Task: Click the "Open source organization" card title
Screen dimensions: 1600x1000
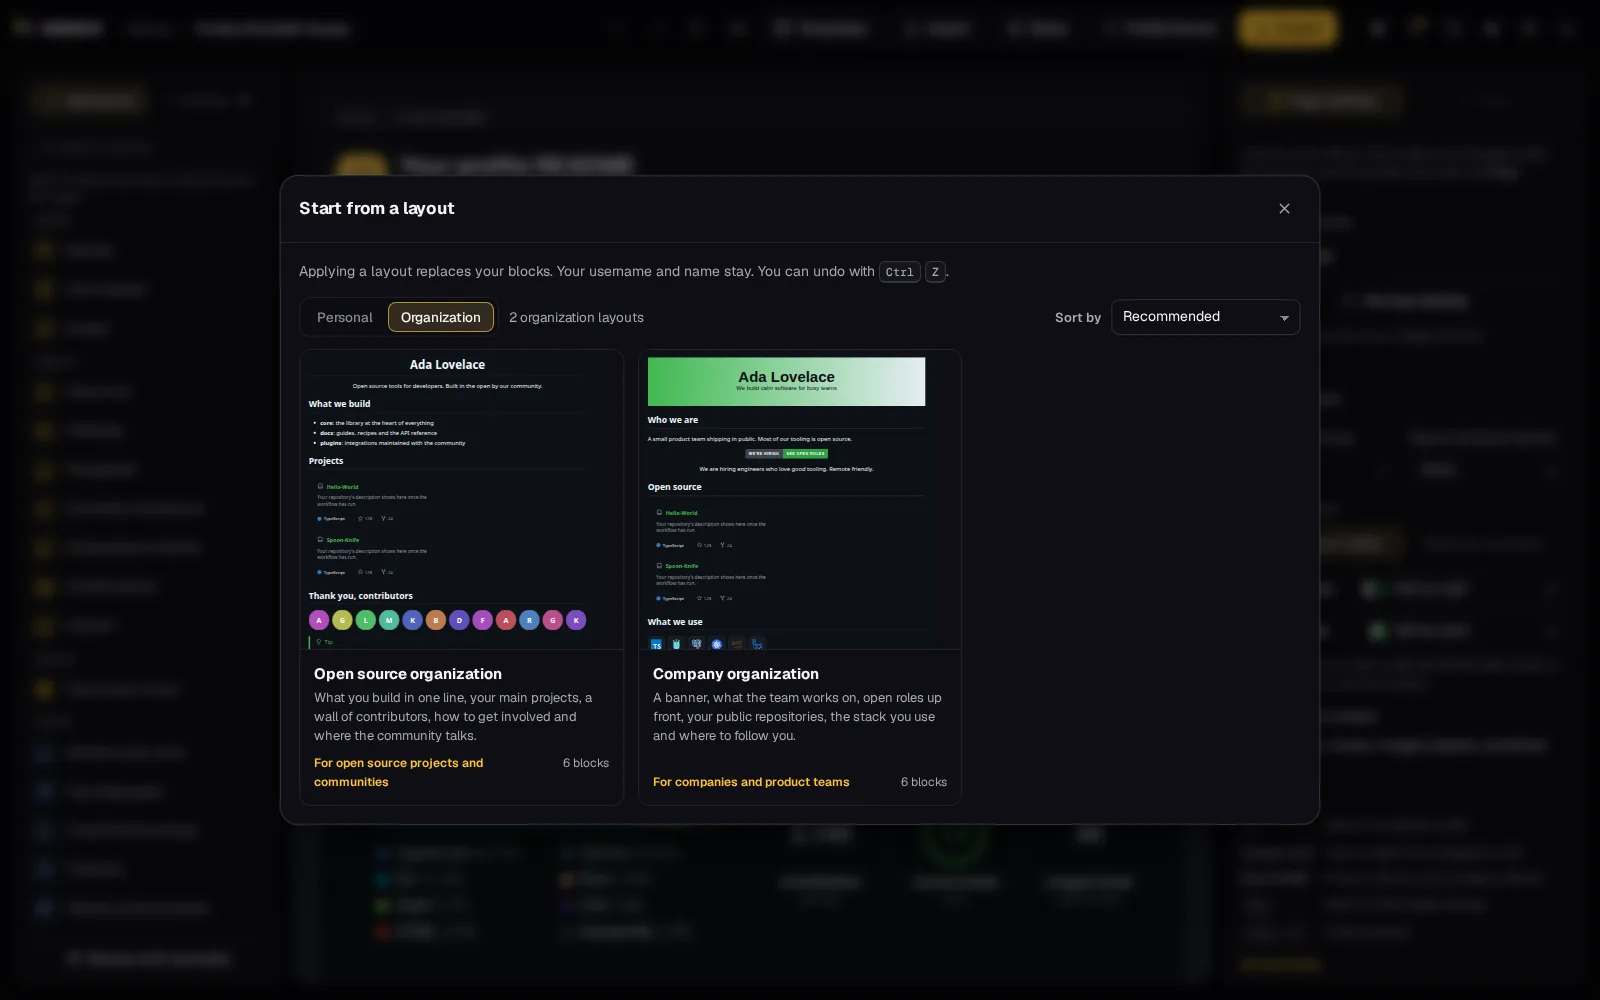Action: pos(408,674)
